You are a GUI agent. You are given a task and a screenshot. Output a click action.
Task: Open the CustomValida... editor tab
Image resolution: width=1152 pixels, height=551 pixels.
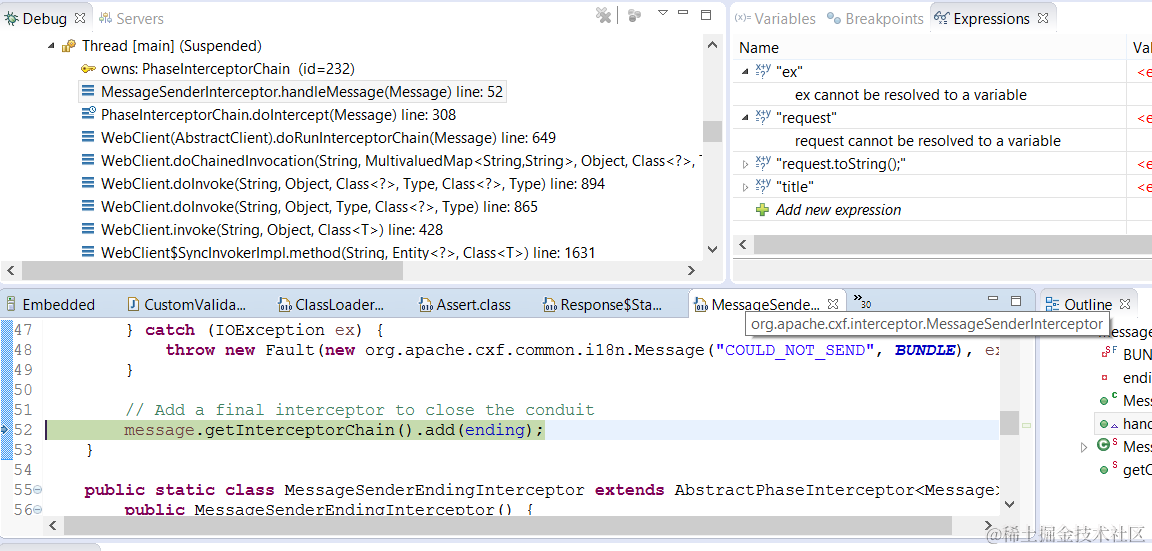click(187, 304)
